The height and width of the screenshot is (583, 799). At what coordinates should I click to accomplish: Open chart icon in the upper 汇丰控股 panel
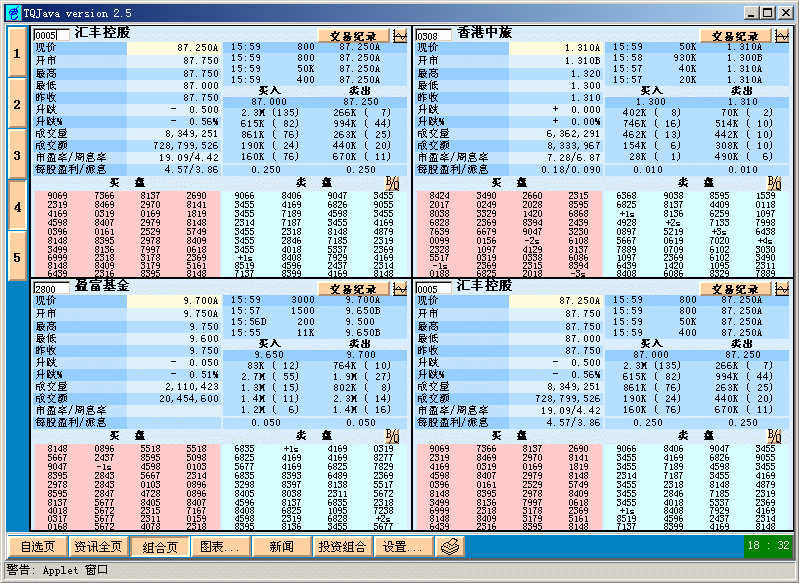coord(400,36)
